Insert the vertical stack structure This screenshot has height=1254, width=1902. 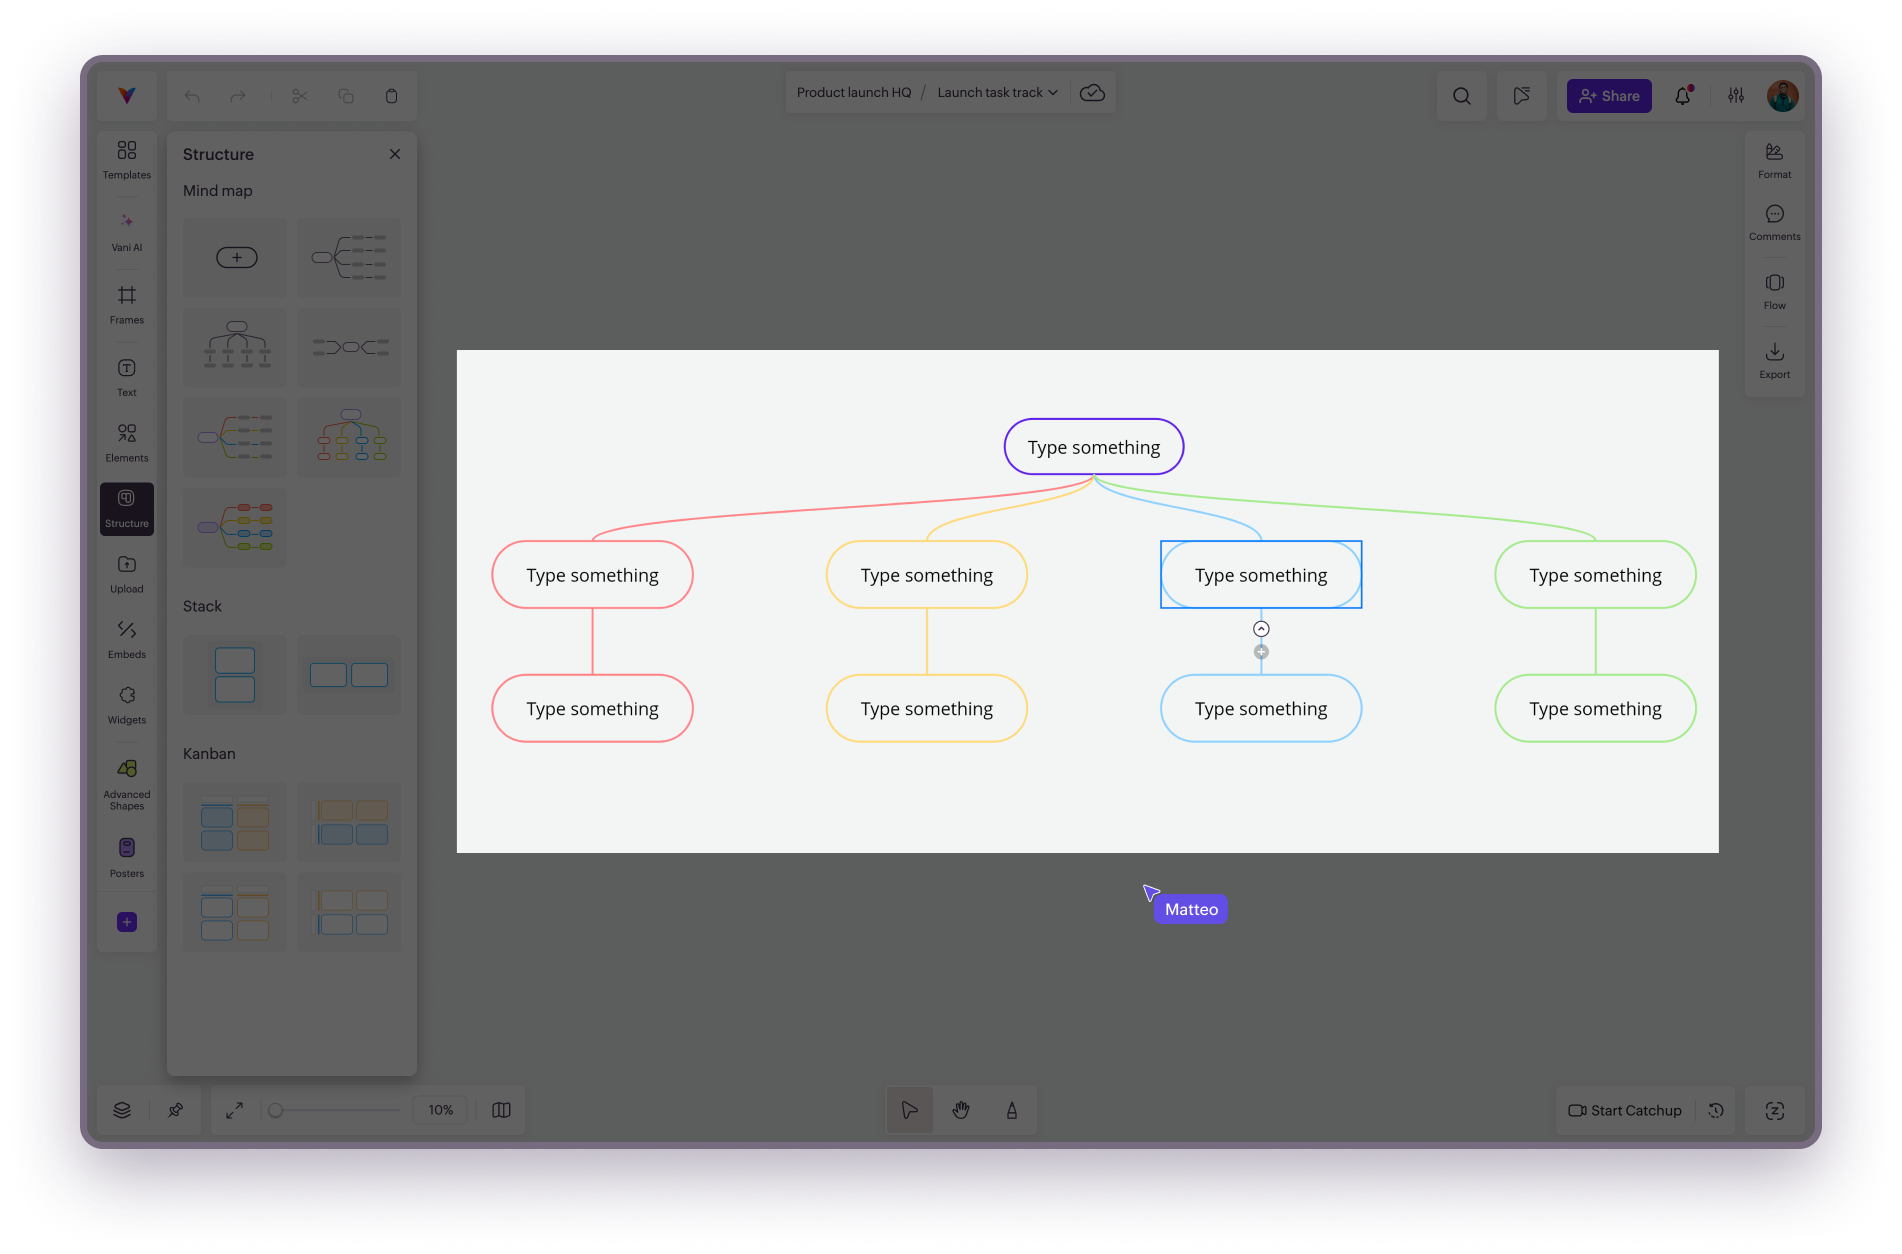235,675
